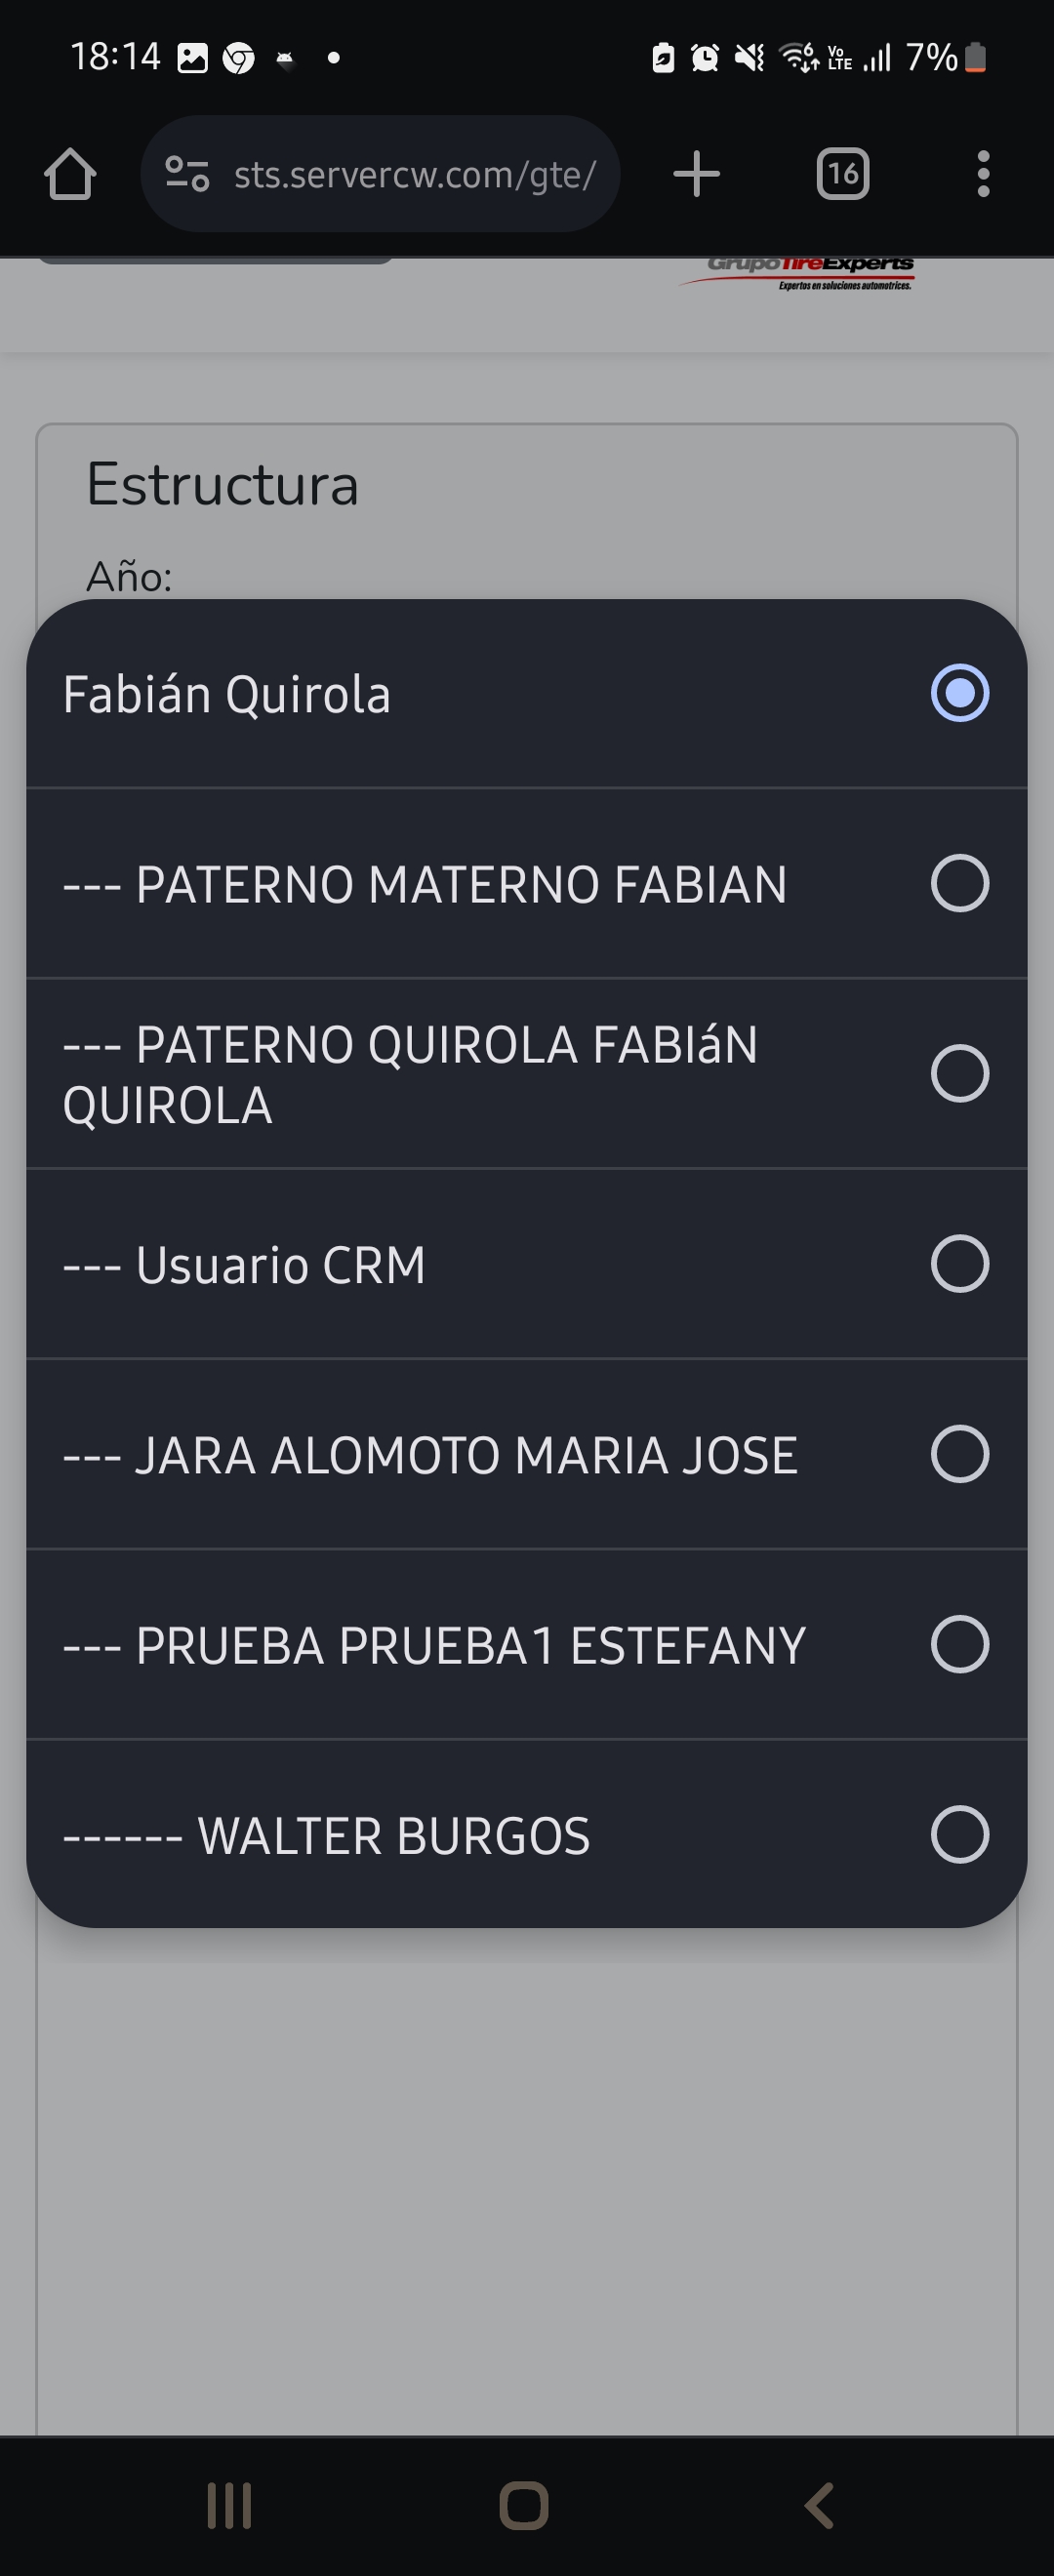Open the tab switcher showing 16 tabs
This screenshot has height=2576, width=1054.
[842, 175]
